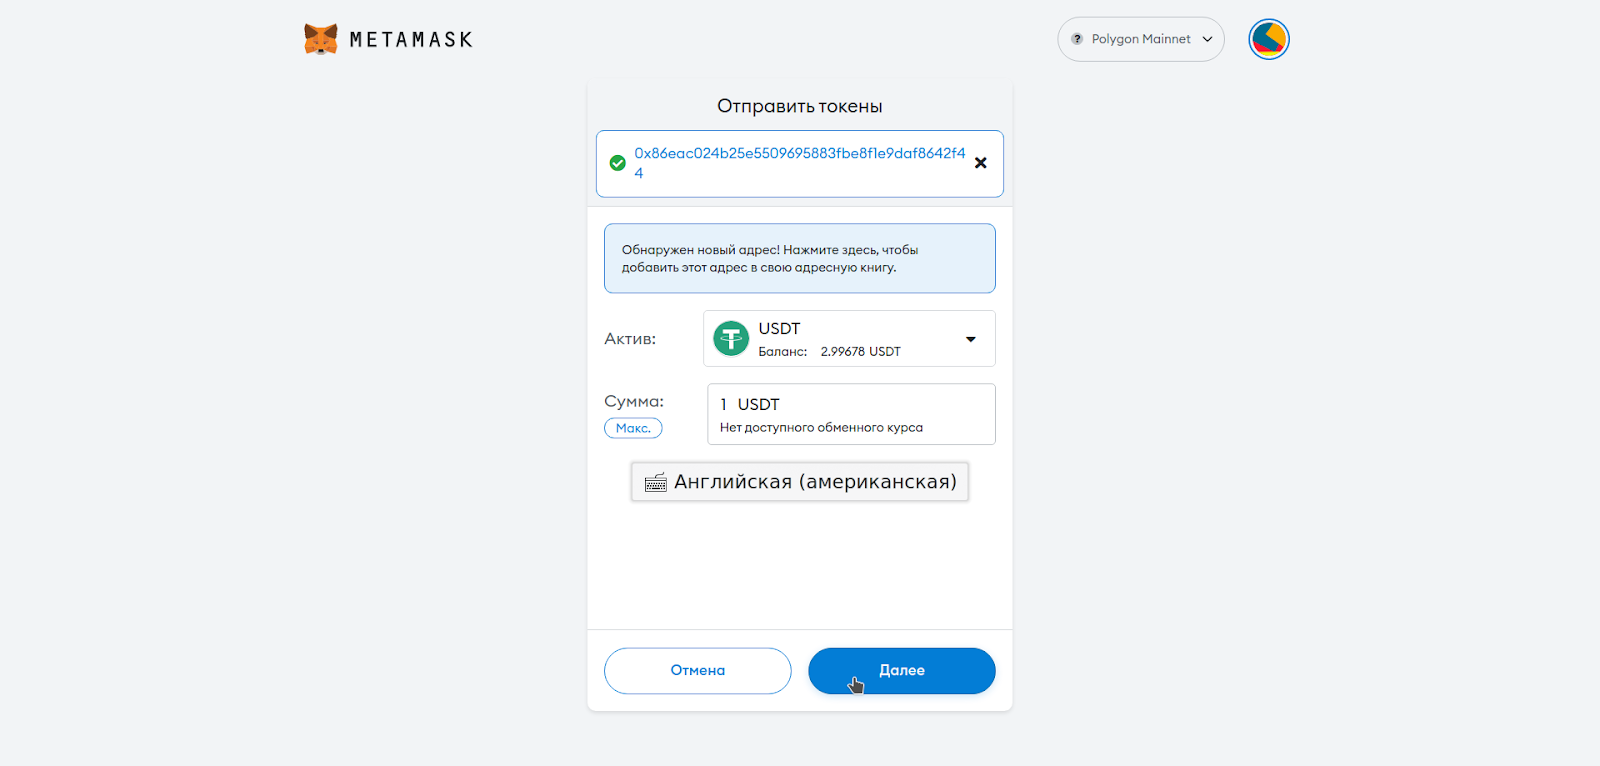
Task: Click the Отправить токены heading
Action: (800, 106)
